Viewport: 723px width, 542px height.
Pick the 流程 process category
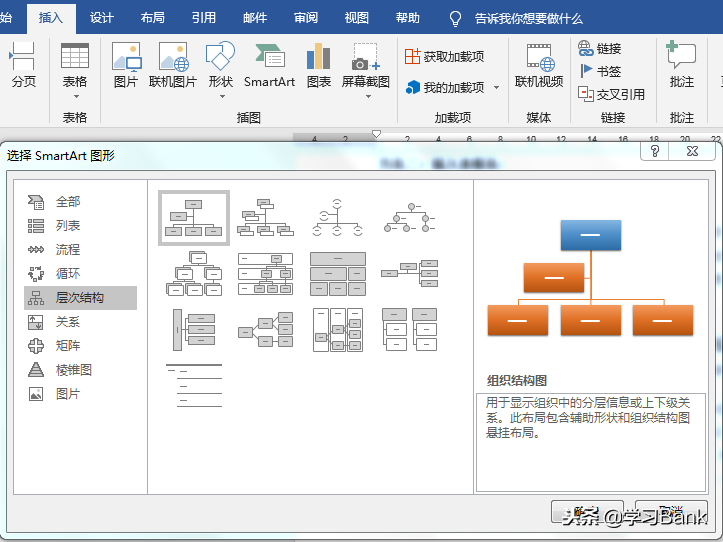[x=81, y=250]
